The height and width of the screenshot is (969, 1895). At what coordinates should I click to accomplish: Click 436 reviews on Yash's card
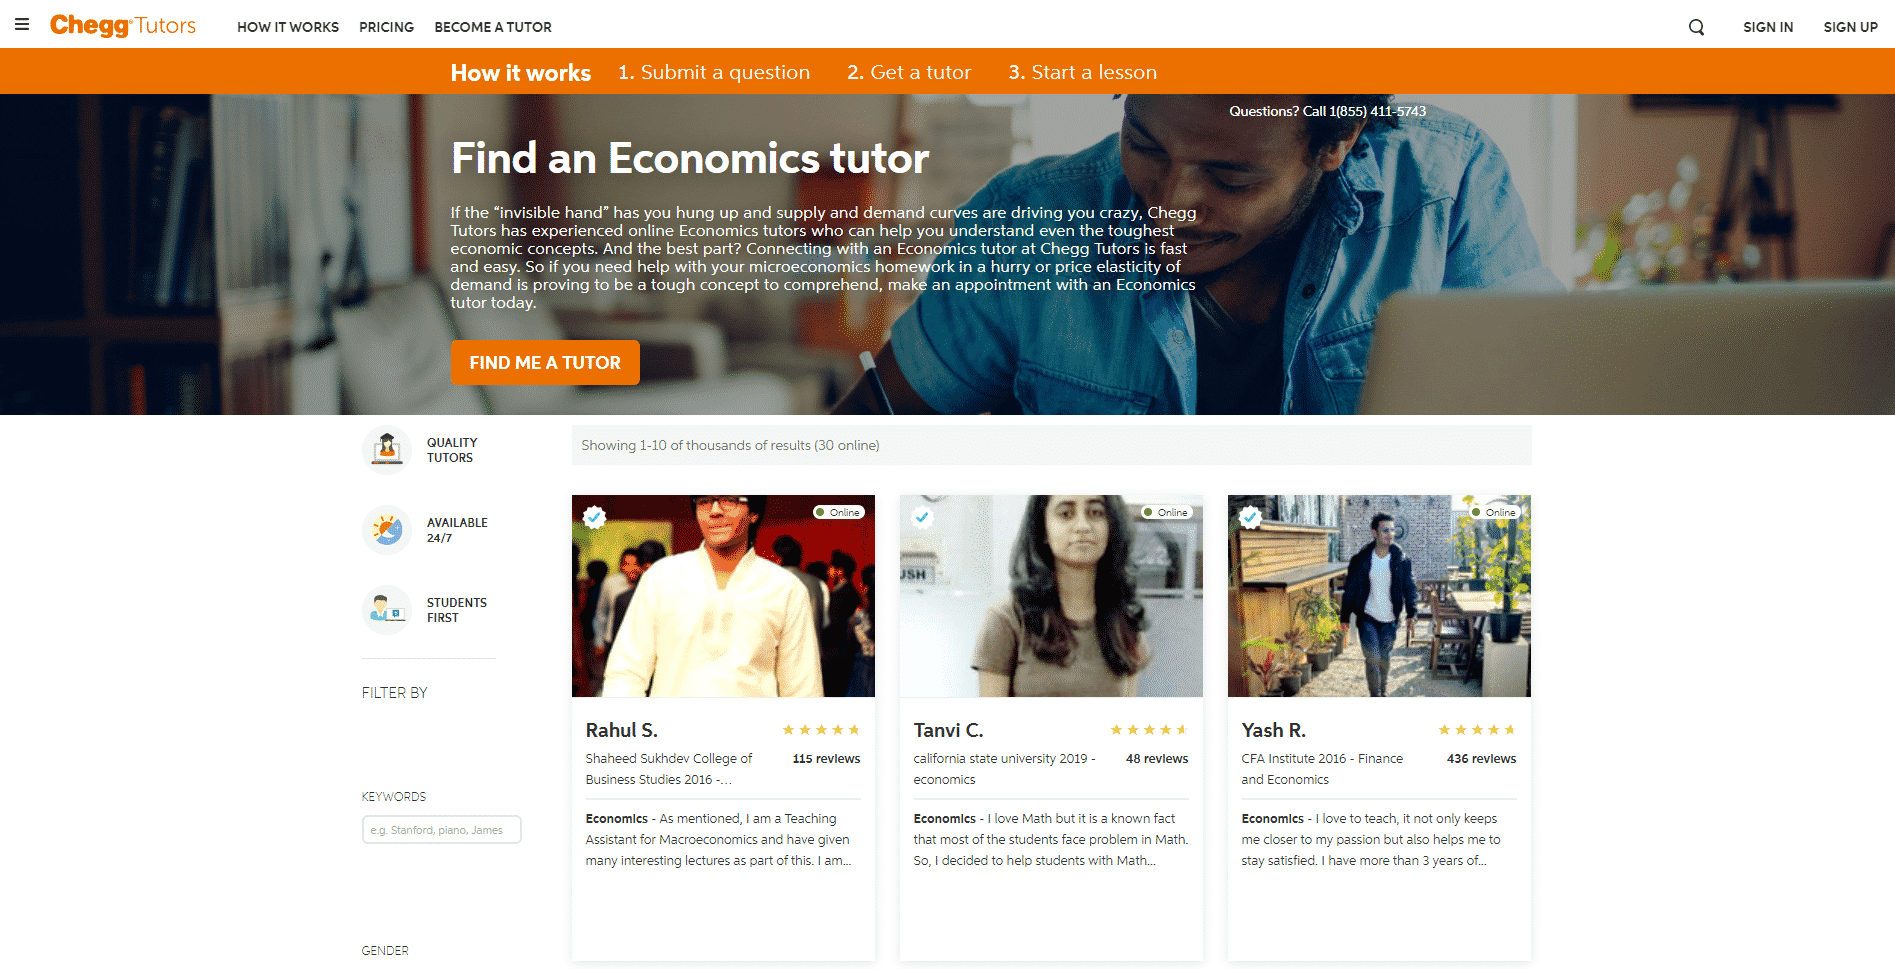1481,759
